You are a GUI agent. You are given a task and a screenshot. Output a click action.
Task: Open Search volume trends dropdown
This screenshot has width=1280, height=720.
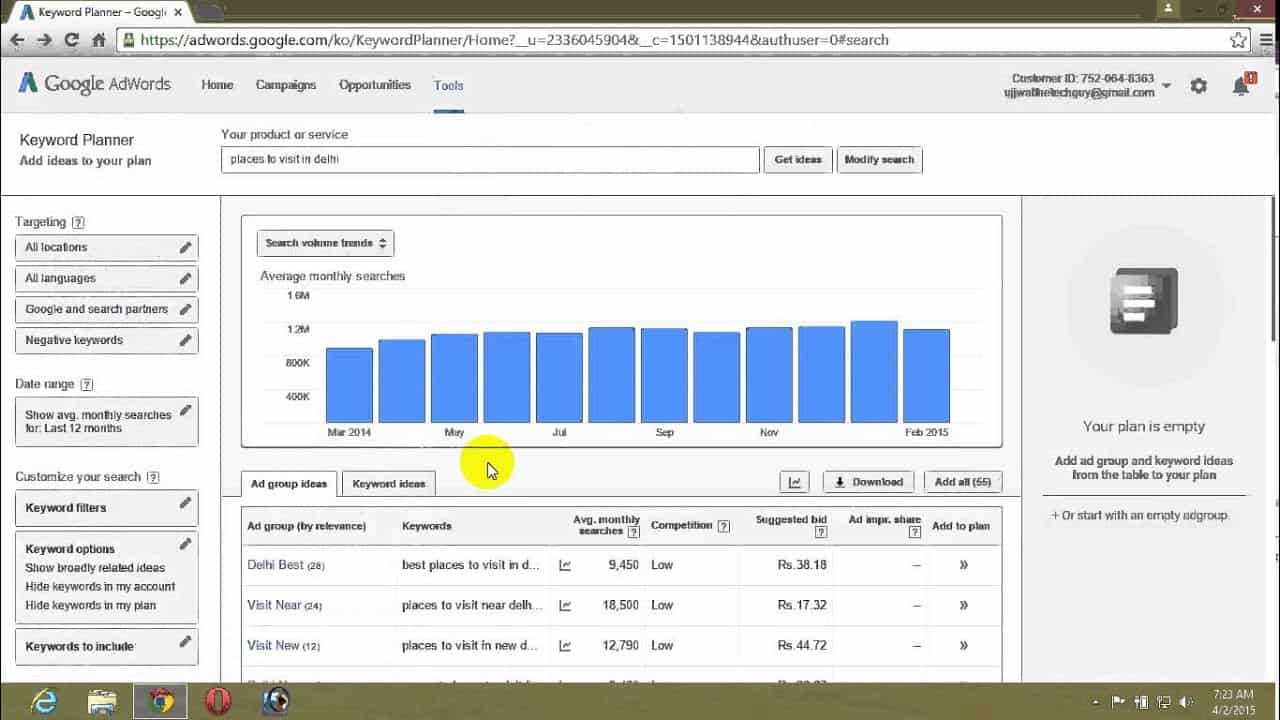325,243
